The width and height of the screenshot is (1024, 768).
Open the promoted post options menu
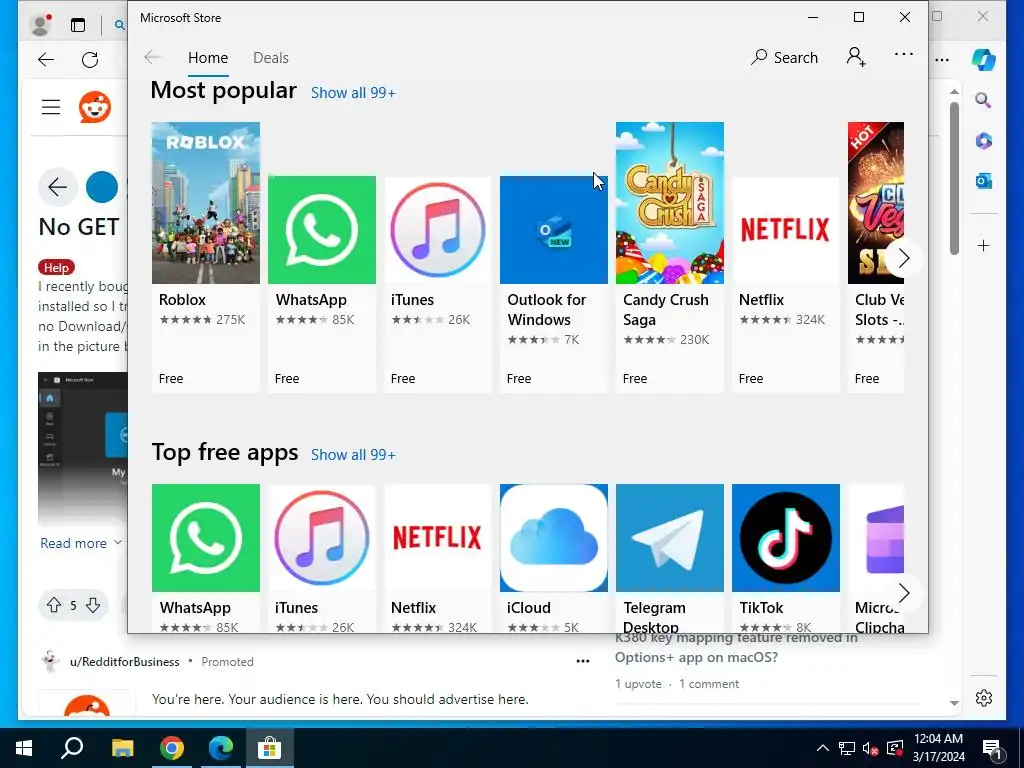click(583, 662)
